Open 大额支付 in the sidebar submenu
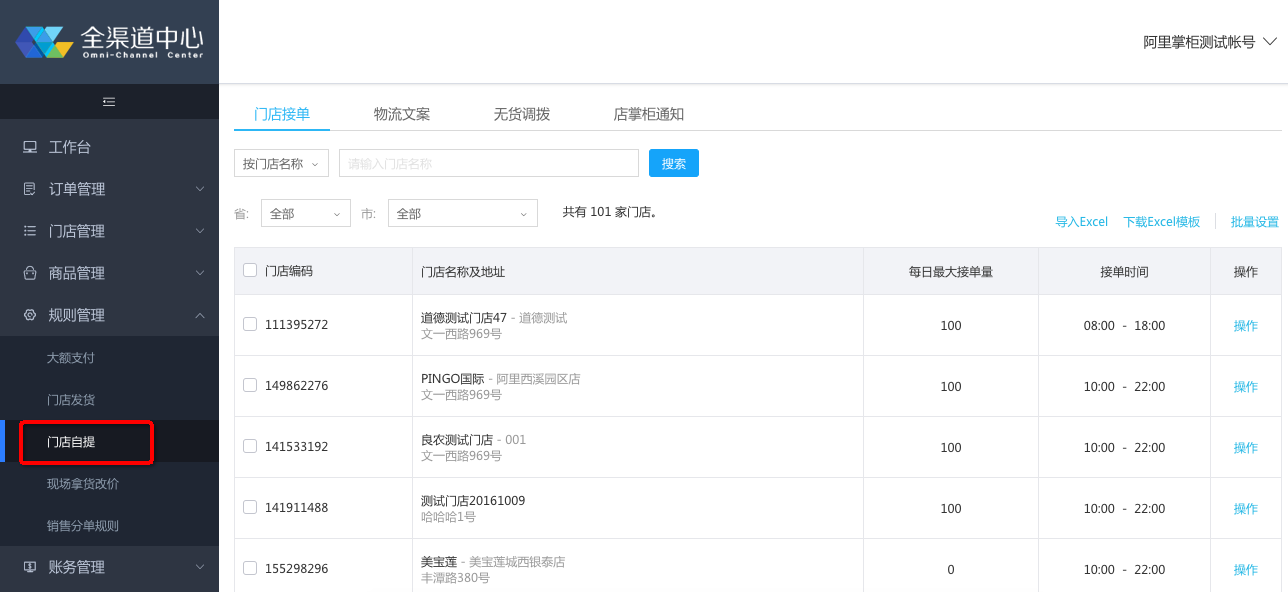This screenshot has width=1288, height=592. coord(71,357)
